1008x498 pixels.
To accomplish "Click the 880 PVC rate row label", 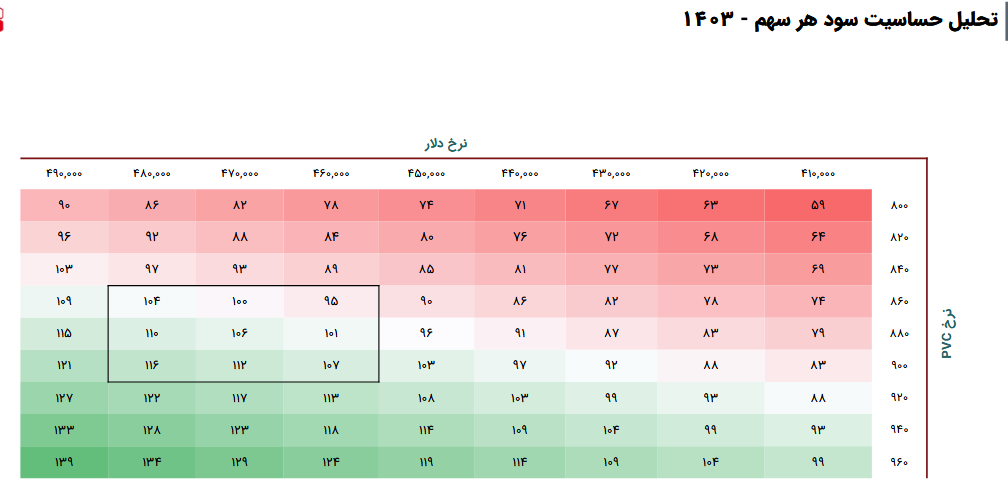I will (899, 333).
